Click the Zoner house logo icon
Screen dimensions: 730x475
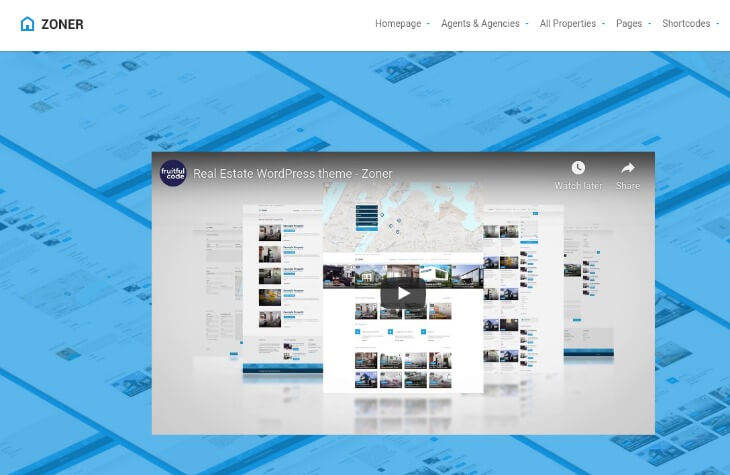(27, 24)
